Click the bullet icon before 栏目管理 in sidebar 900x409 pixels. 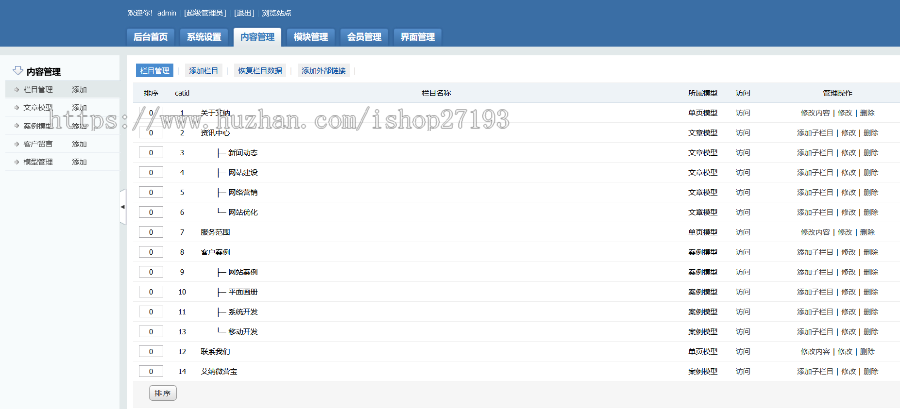click(17, 90)
